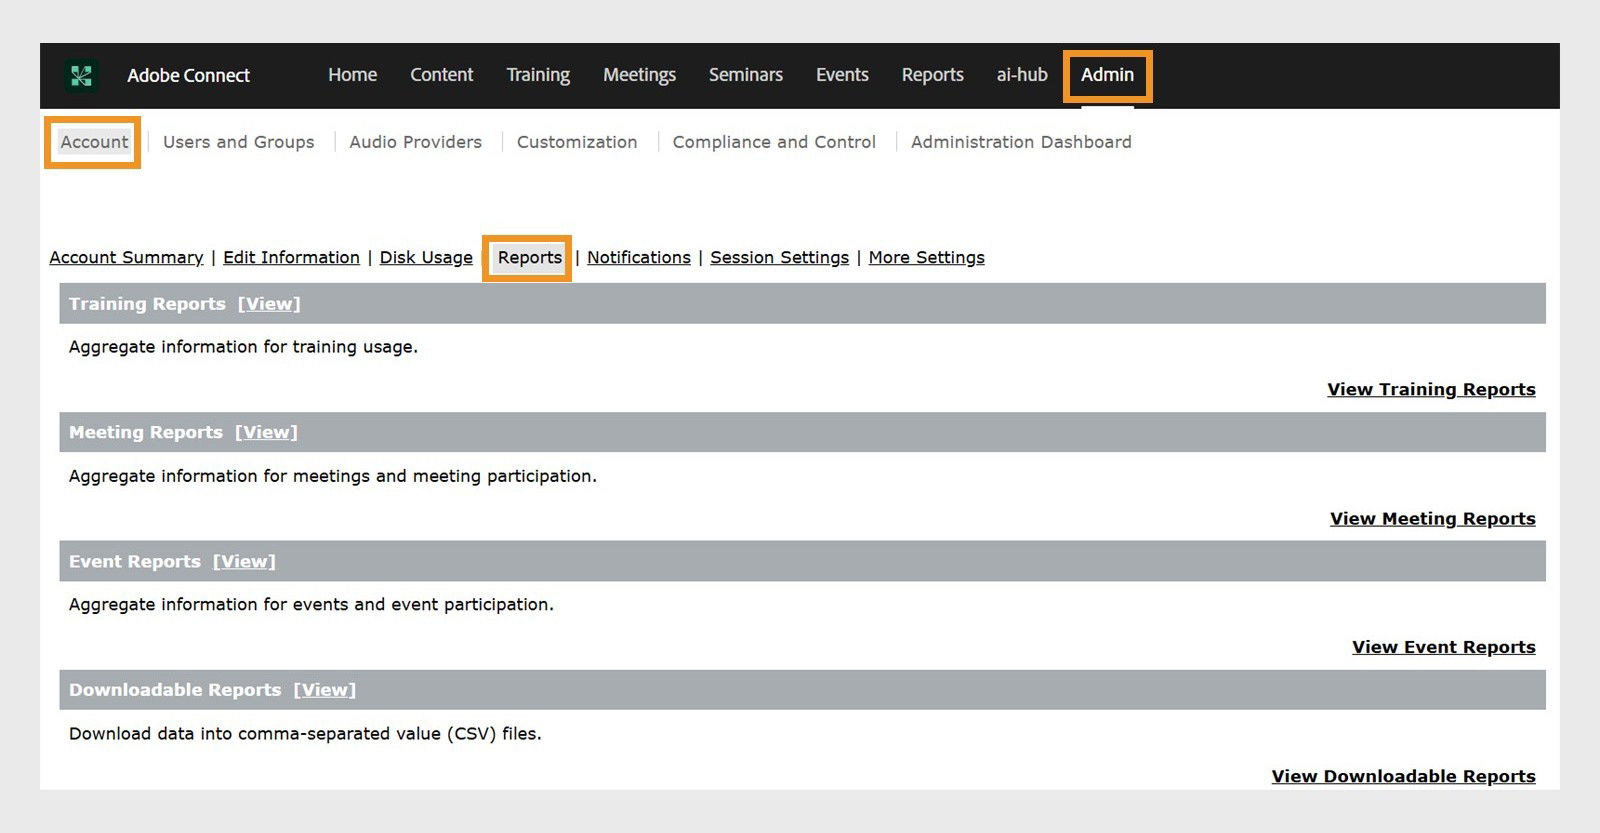Screen dimensions: 1600x833
Task: Open the Training section
Action: pyautogui.click(x=538, y=75)
